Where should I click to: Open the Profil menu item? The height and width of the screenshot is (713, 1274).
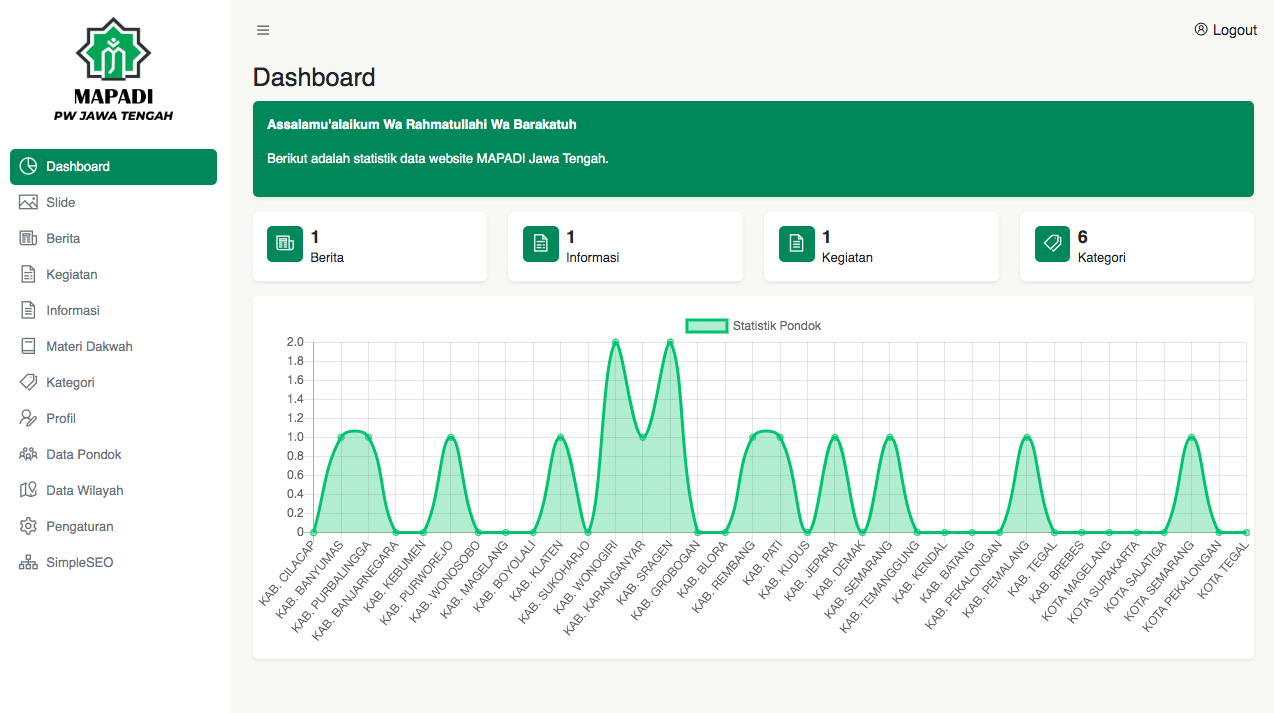(61, 418)
